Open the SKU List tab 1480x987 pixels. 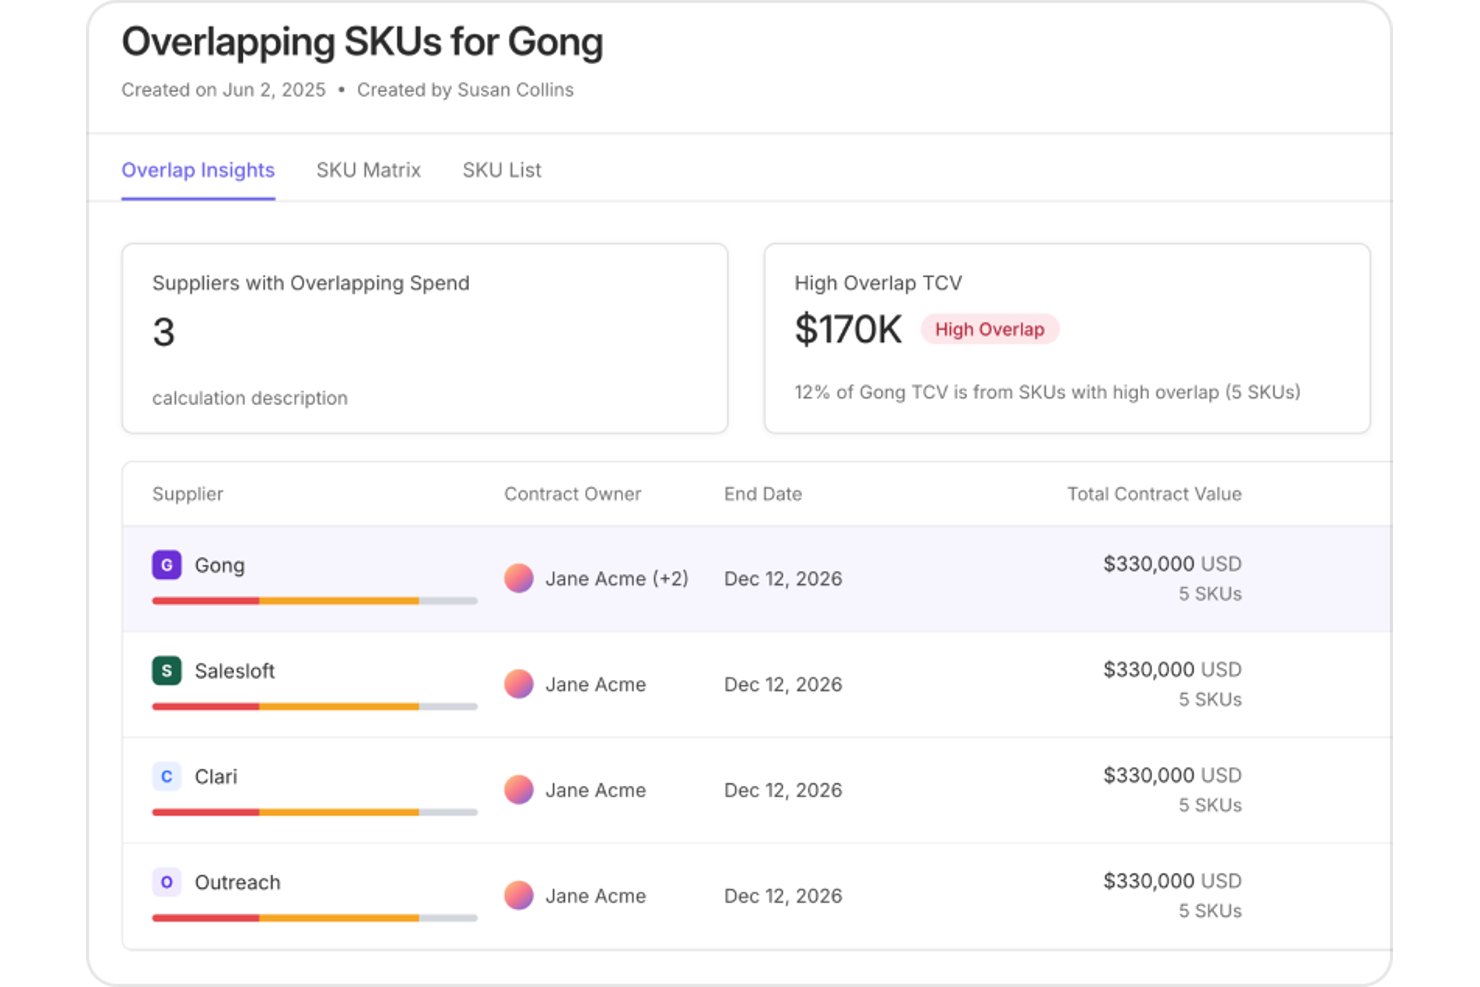[x=502, y=170]
